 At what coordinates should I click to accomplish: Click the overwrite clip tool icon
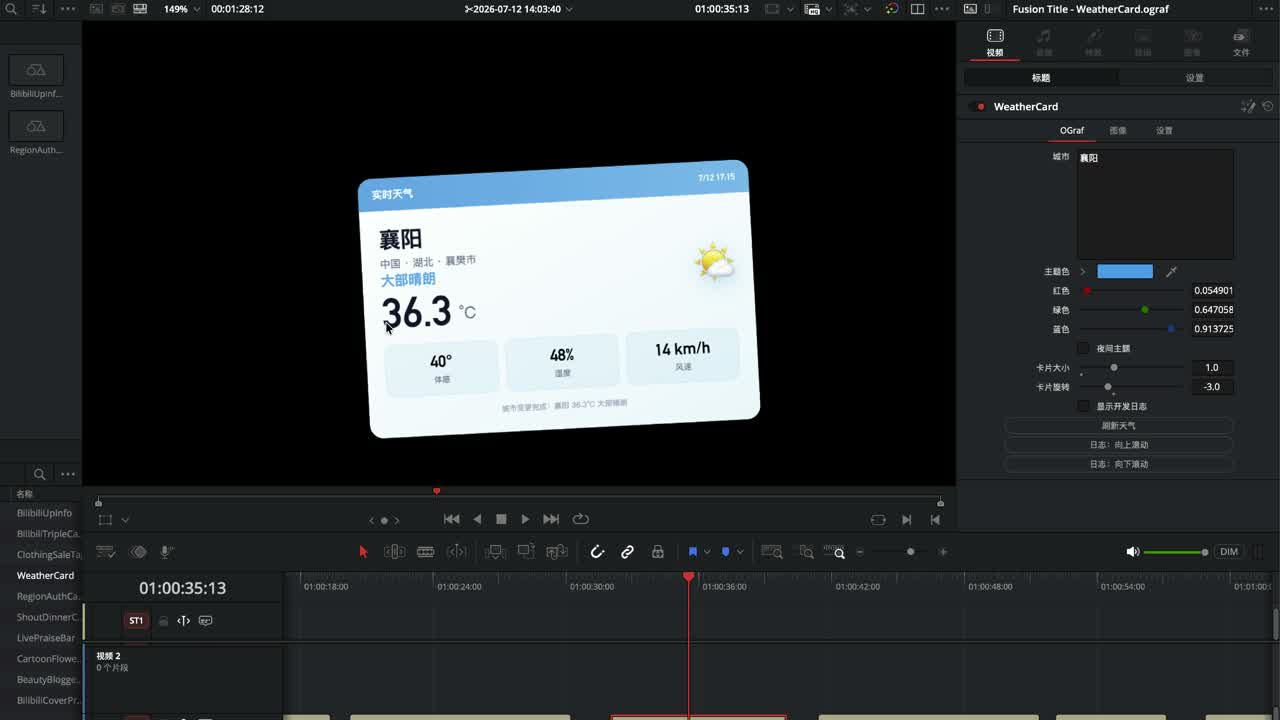(x=526, y=552)
